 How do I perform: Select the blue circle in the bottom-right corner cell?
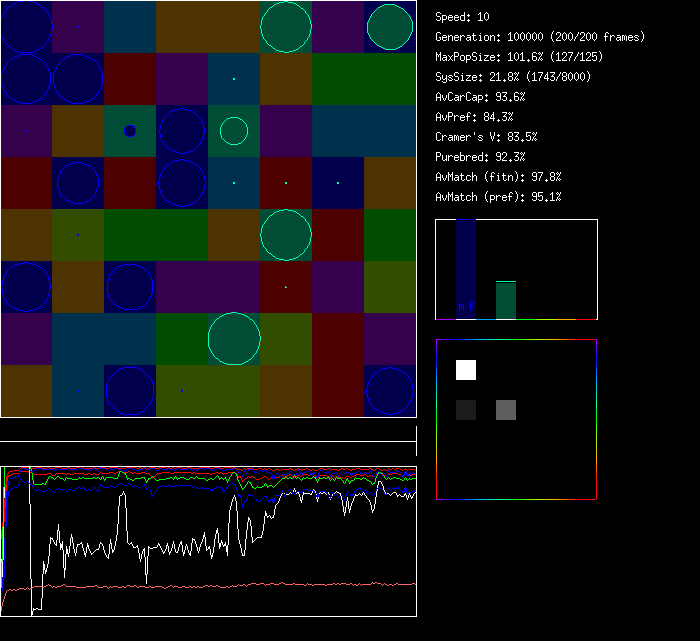click(x=390, y=391)
